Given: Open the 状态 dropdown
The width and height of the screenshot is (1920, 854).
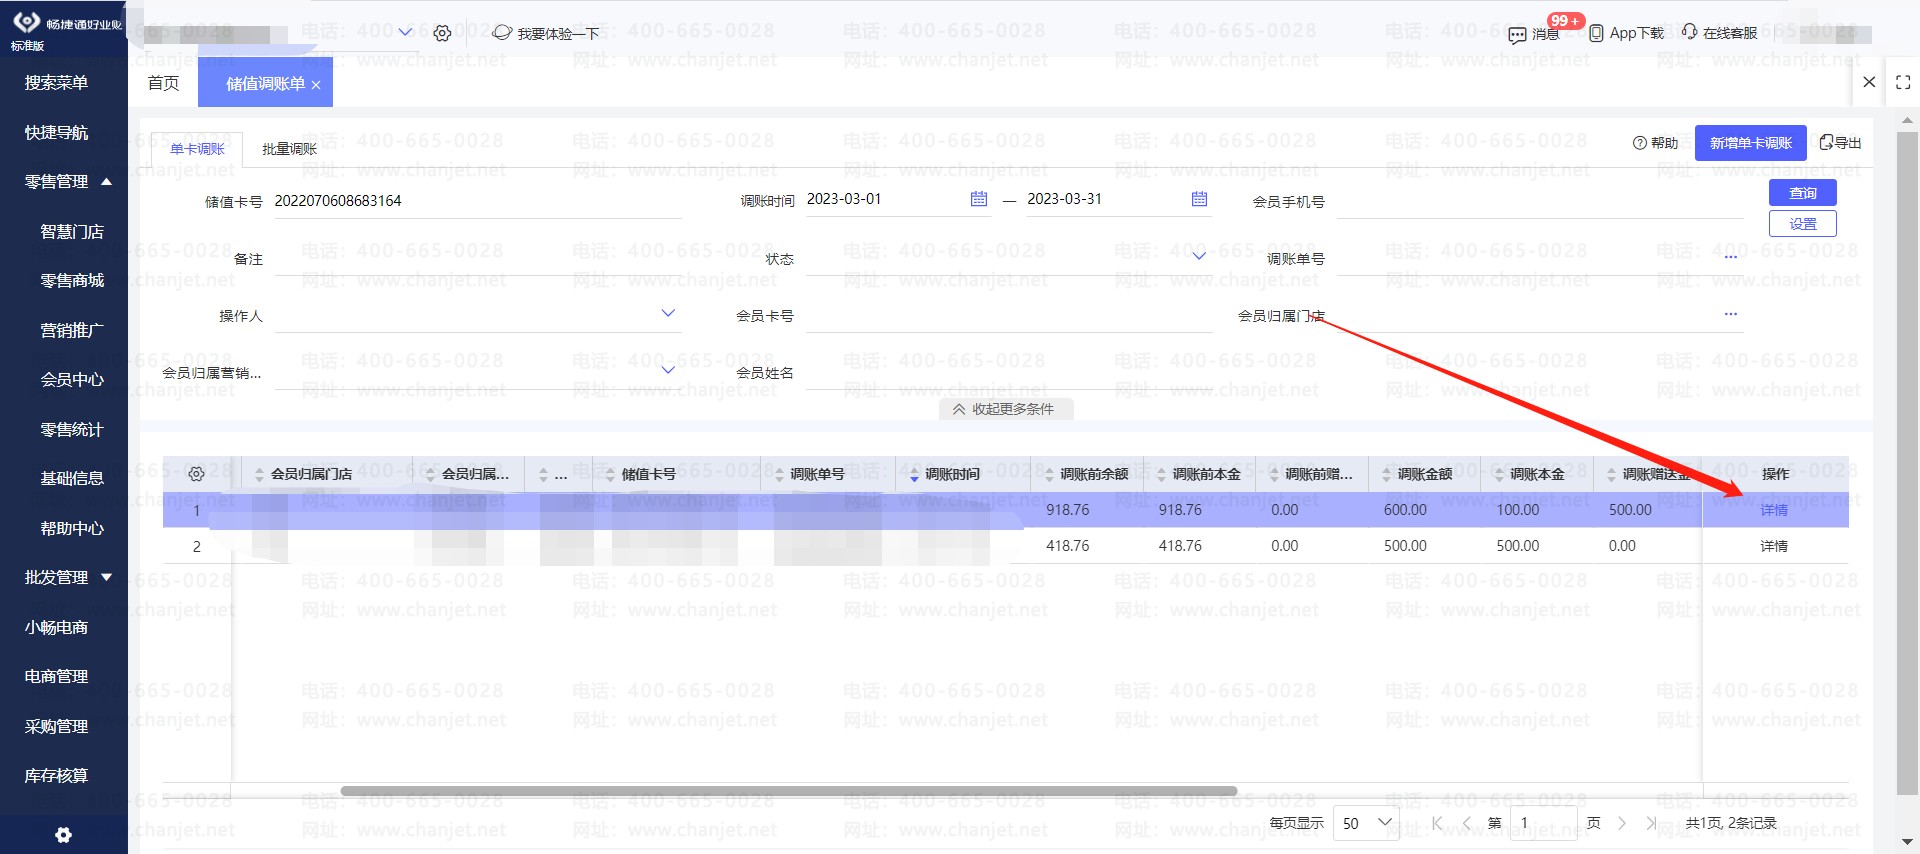Looking at the screenshot, I should tap(1199, 256).
